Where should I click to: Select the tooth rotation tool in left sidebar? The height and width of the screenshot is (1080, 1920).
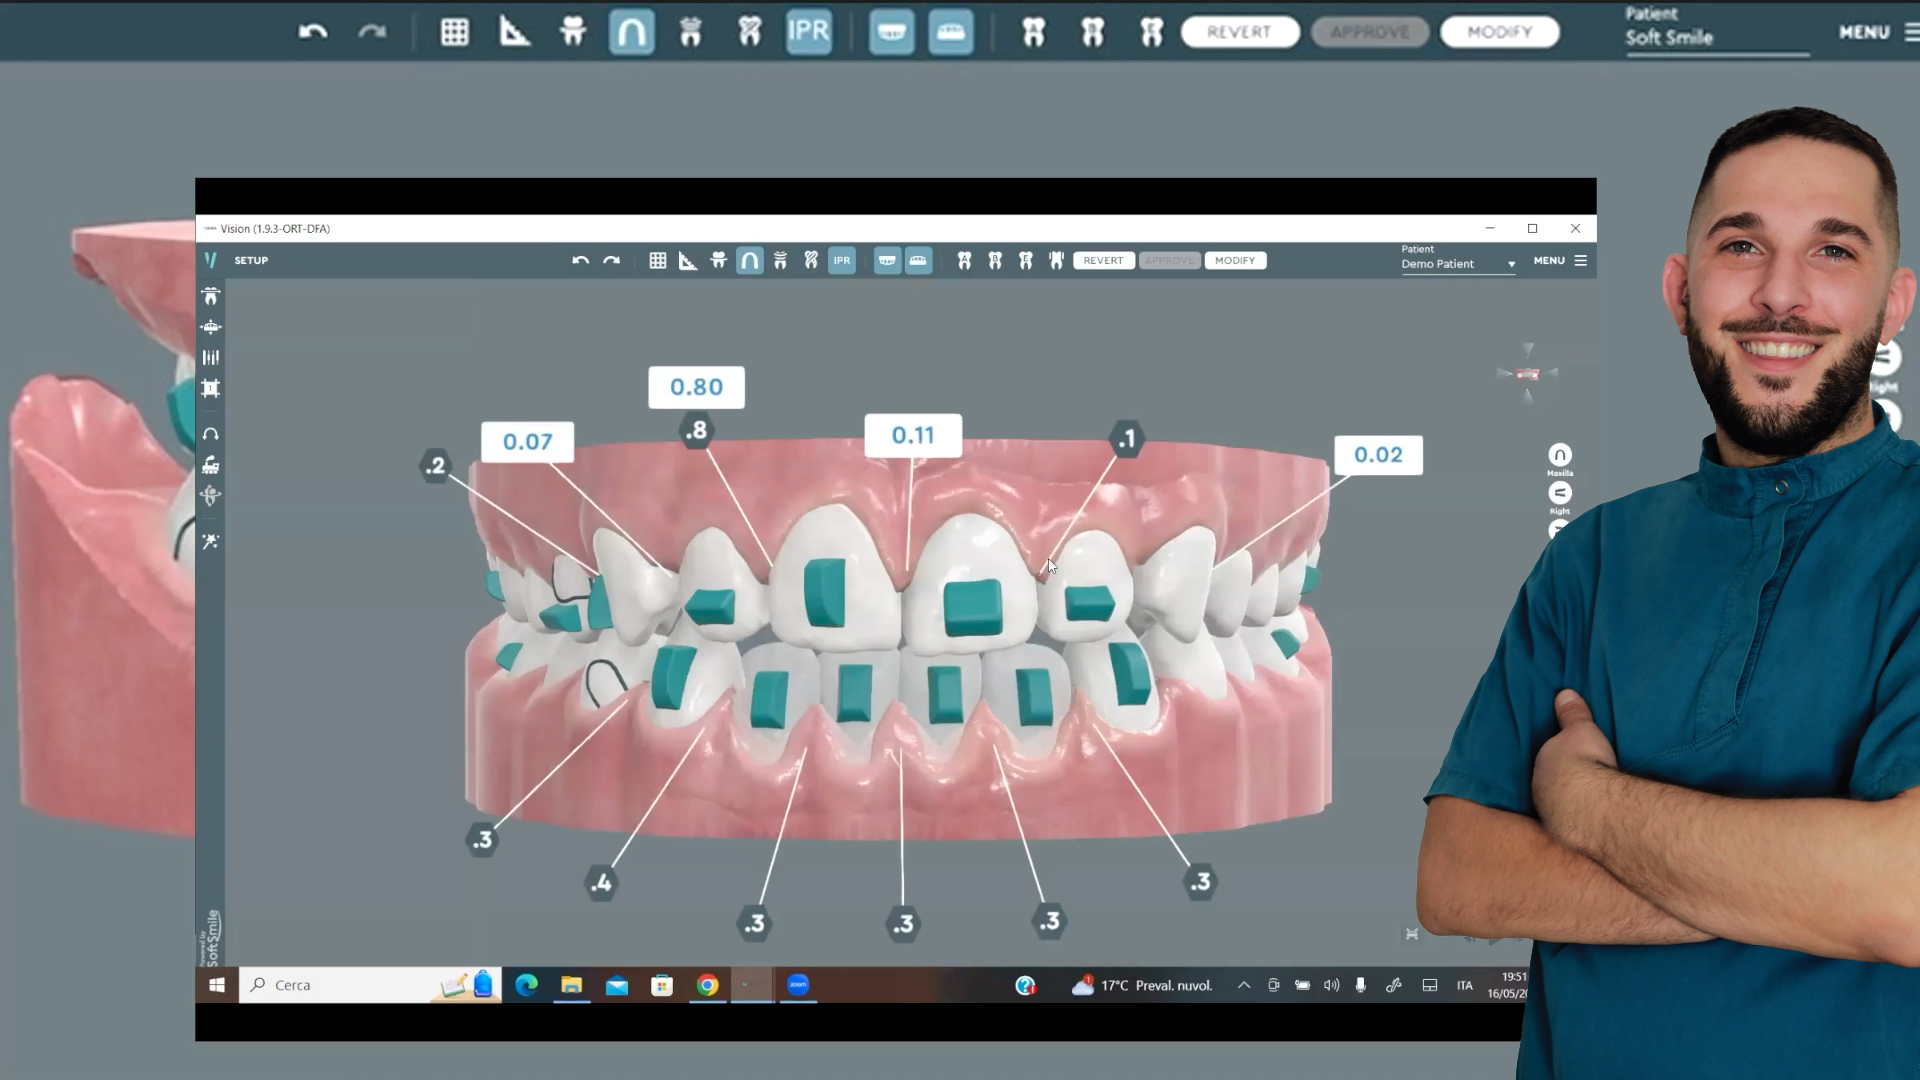coord(210,495)
